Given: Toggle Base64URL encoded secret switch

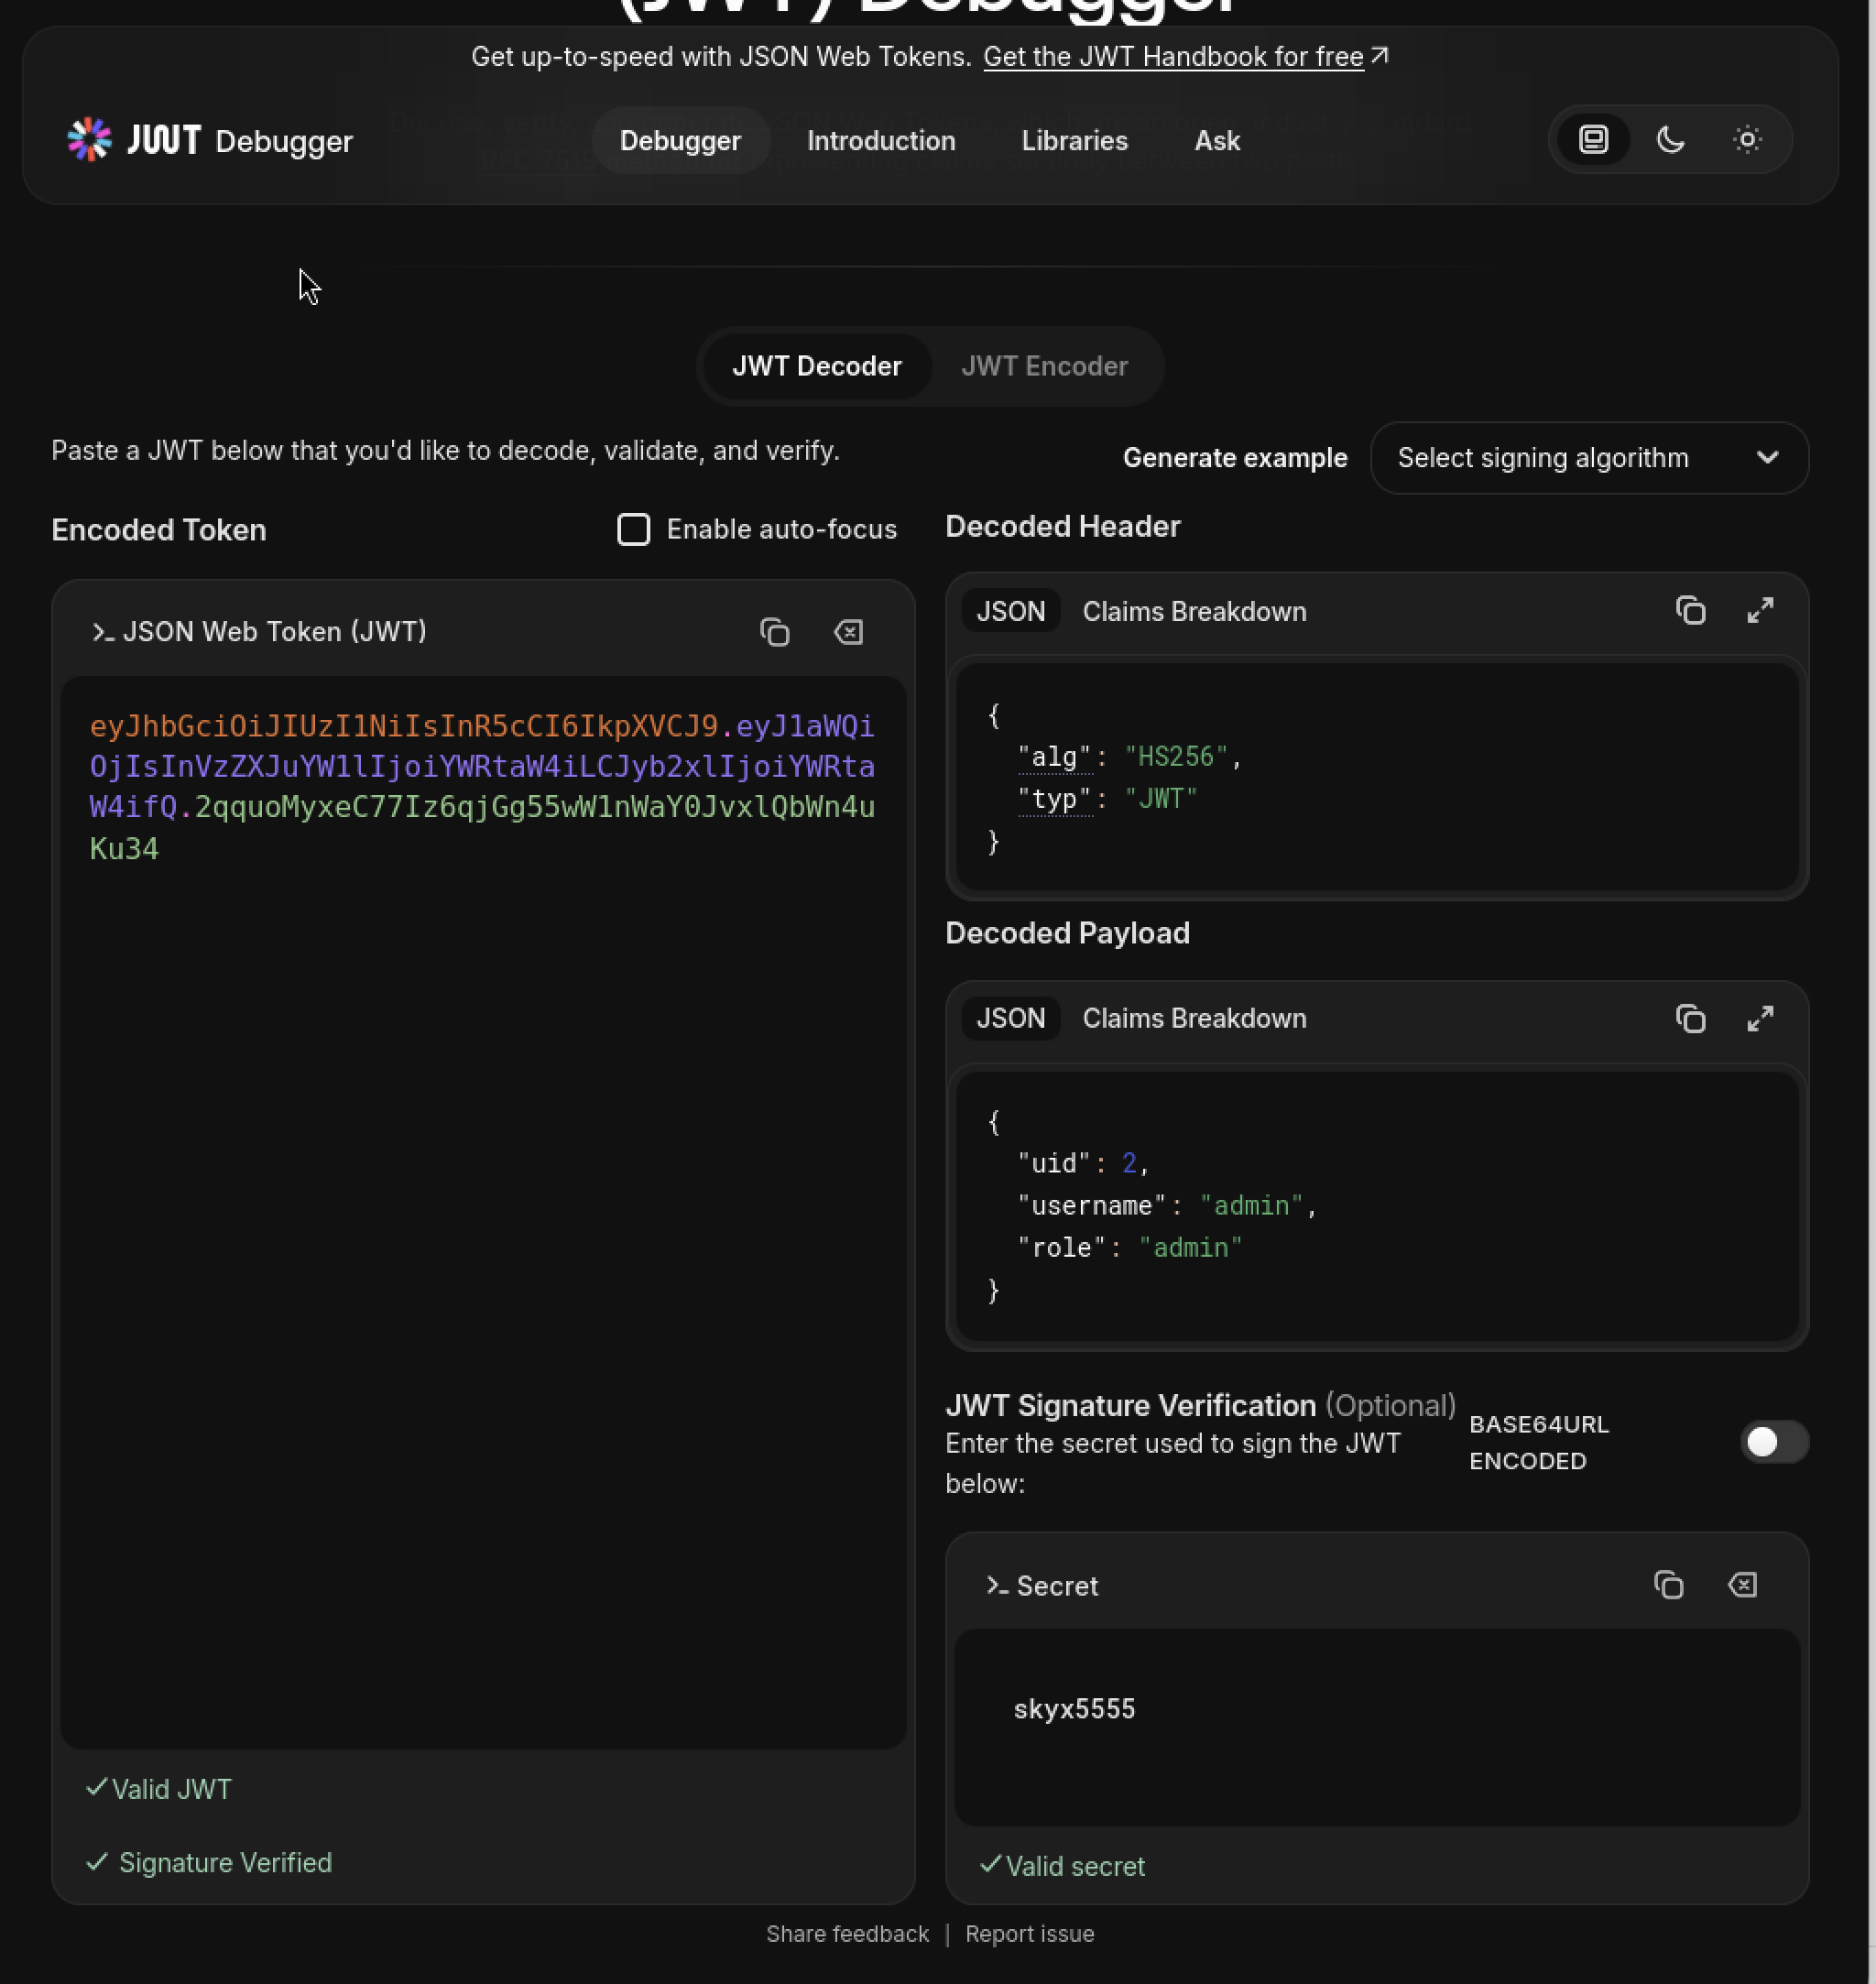Looking at the screenshot, I should [x=1774, y=1442].
